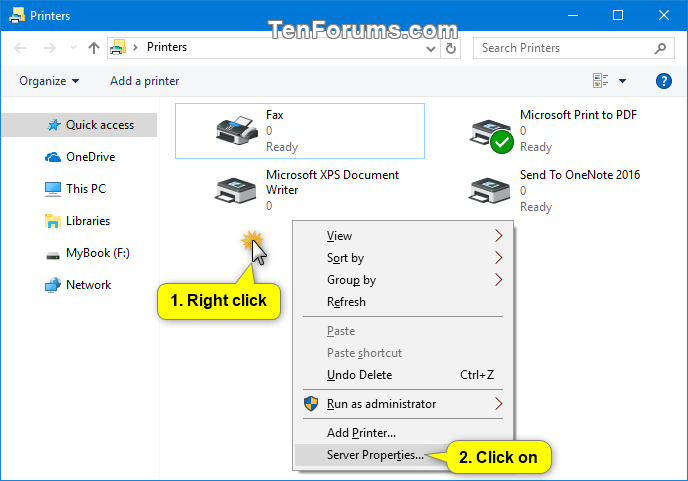688x481 pixels.
Task: Expand the address bar history dropdown
Action: point(431,48)
